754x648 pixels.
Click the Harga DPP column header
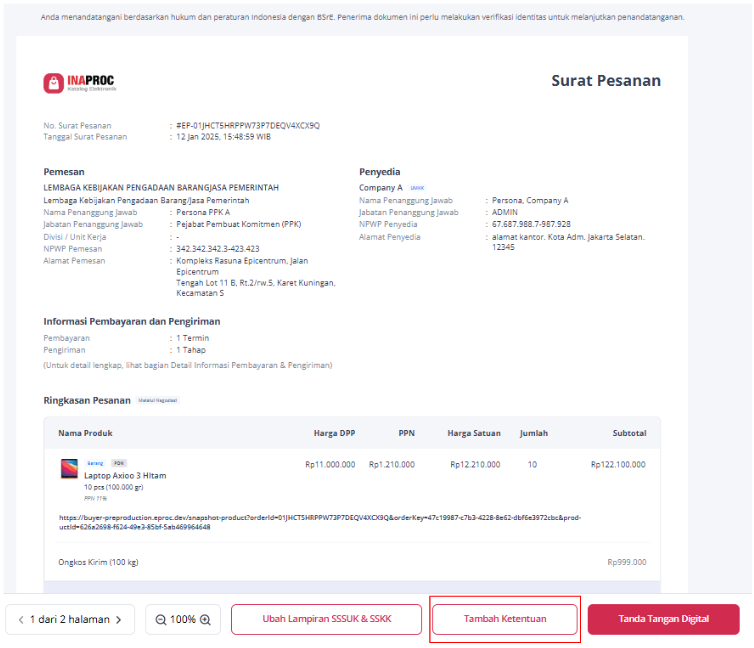(334, 434)
